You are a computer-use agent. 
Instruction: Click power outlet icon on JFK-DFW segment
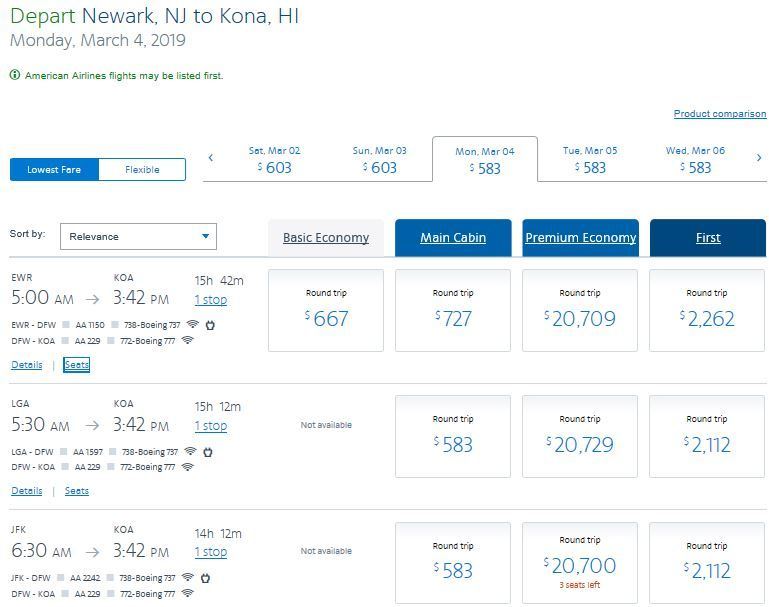[x=205, y=578]
